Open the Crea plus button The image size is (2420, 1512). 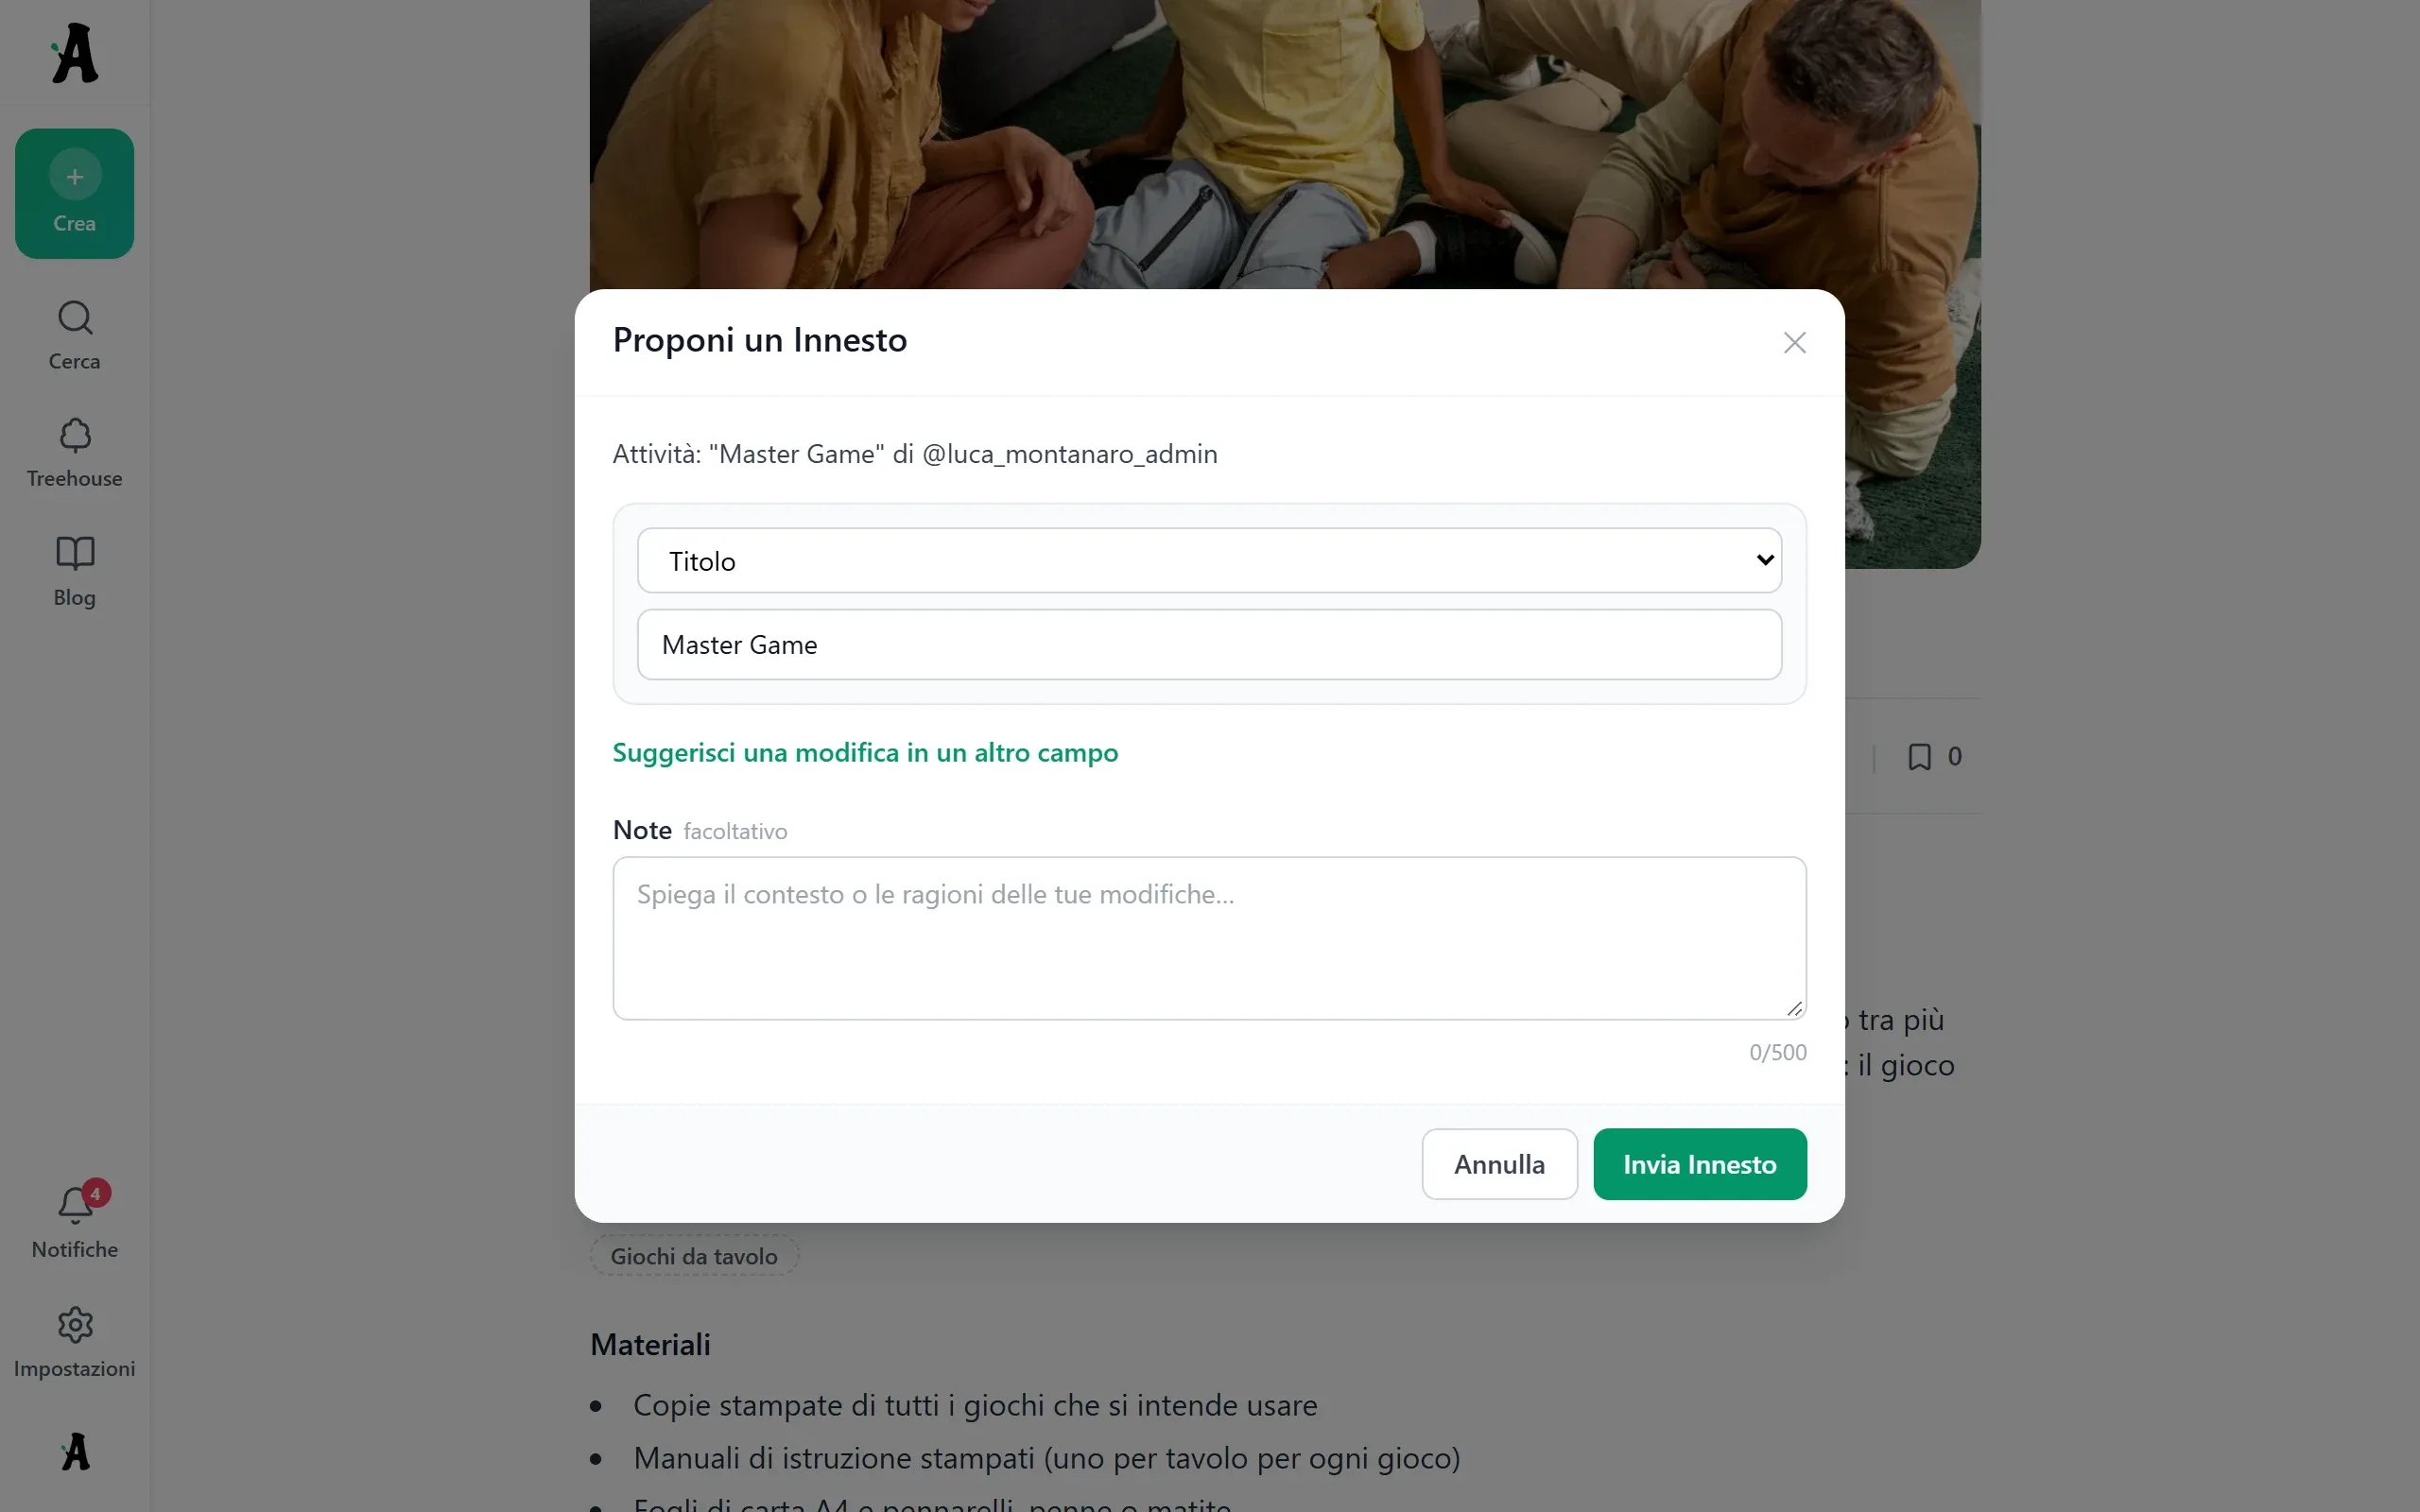pyautogui.click(x=74, y=193)
